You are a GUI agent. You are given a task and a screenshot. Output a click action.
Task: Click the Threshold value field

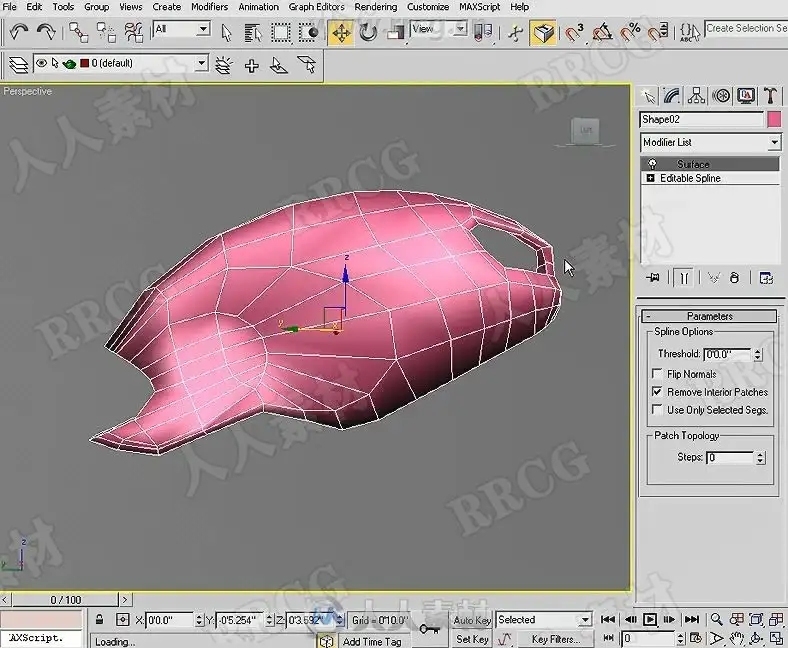pyautogui.click(x=727, y=354)
